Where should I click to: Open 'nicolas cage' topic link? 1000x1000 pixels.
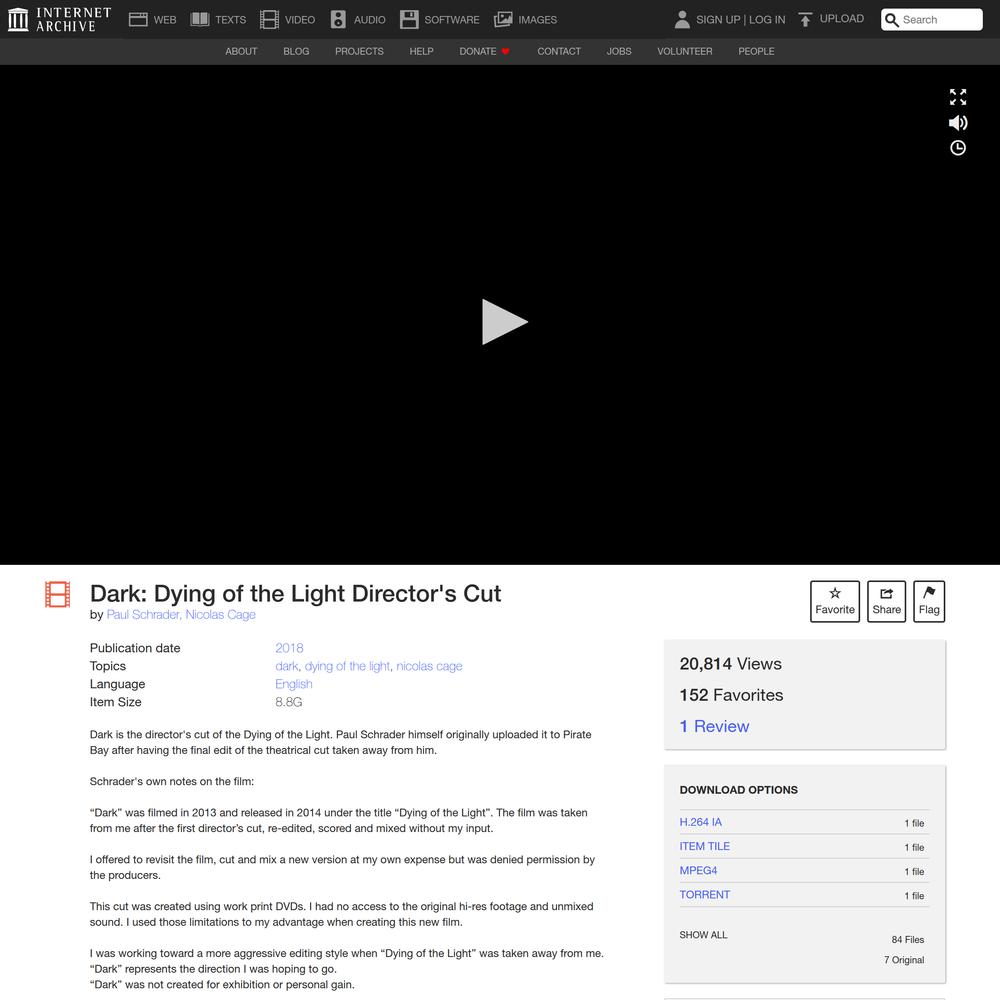pyautogui.click(x=429, y=666)
